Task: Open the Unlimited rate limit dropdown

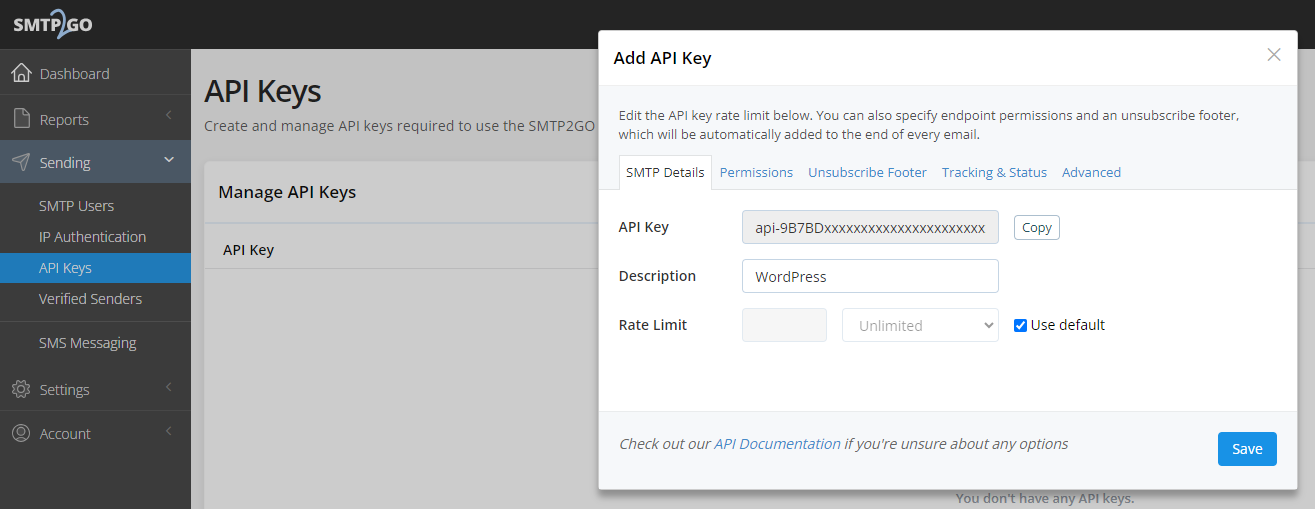Action: 920,325
